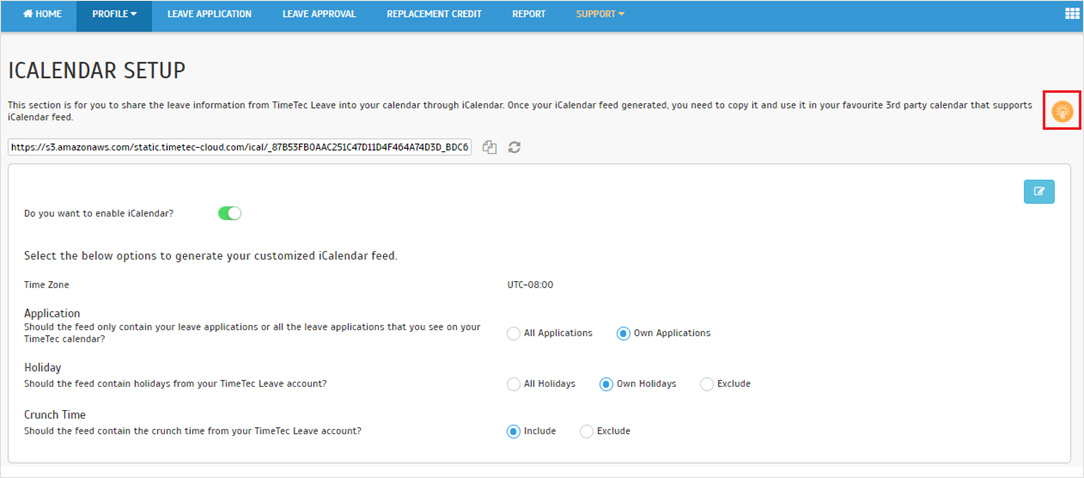
Task: Open the apps grid icon in top bar
Action: pos(1072,13)
